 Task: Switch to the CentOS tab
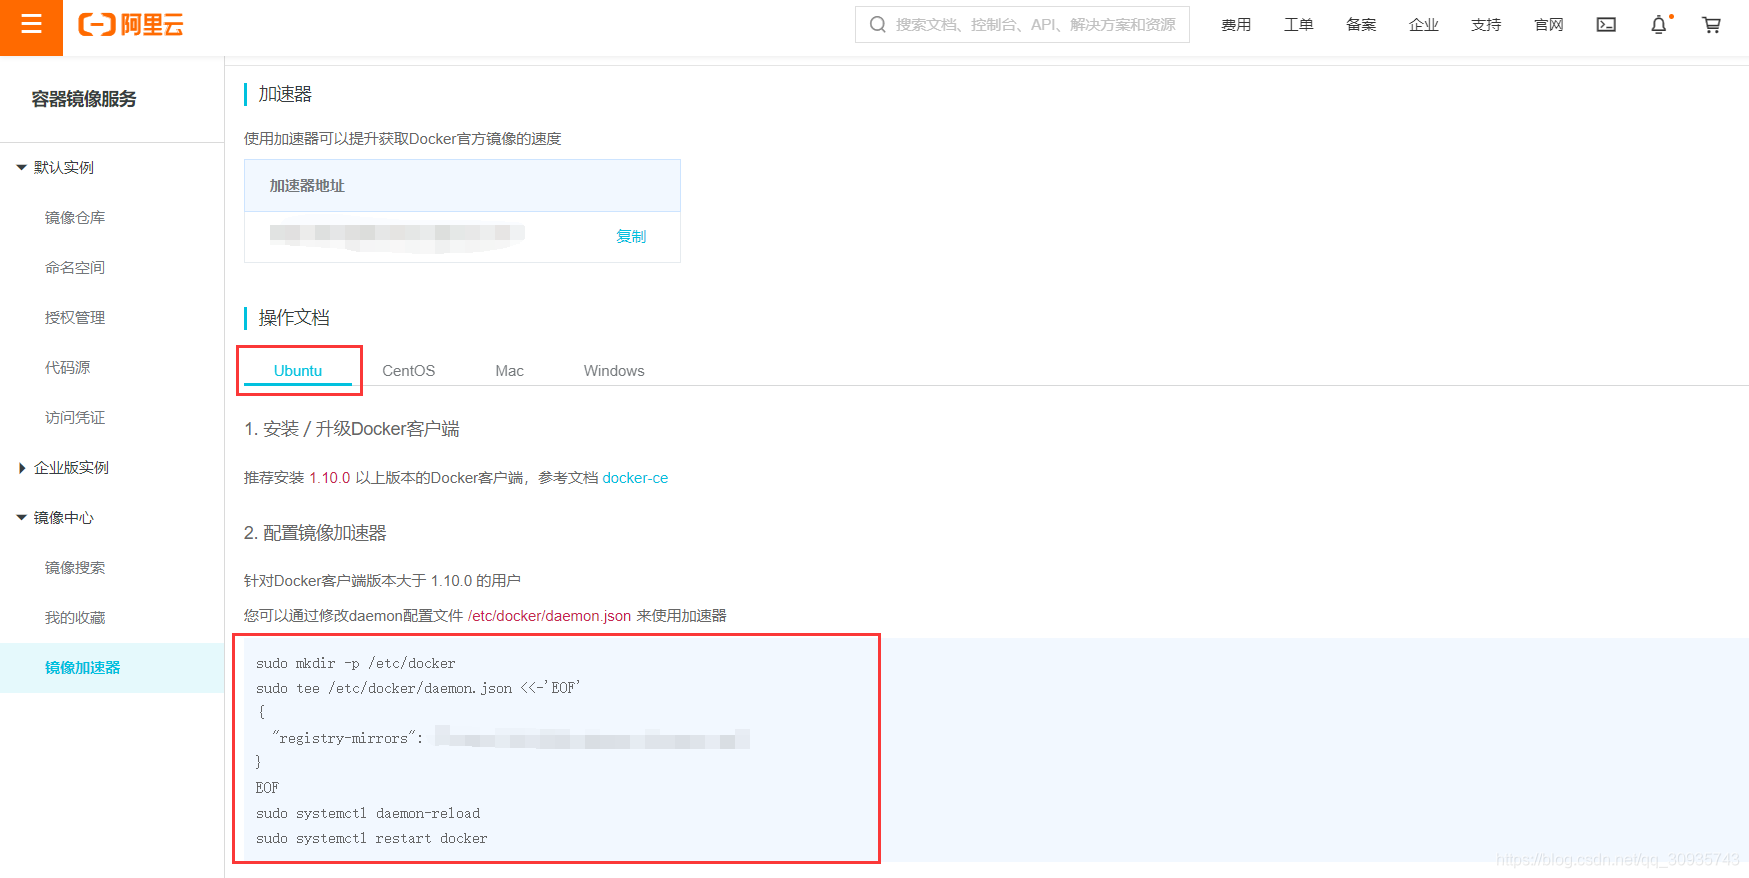click(409, 370)
